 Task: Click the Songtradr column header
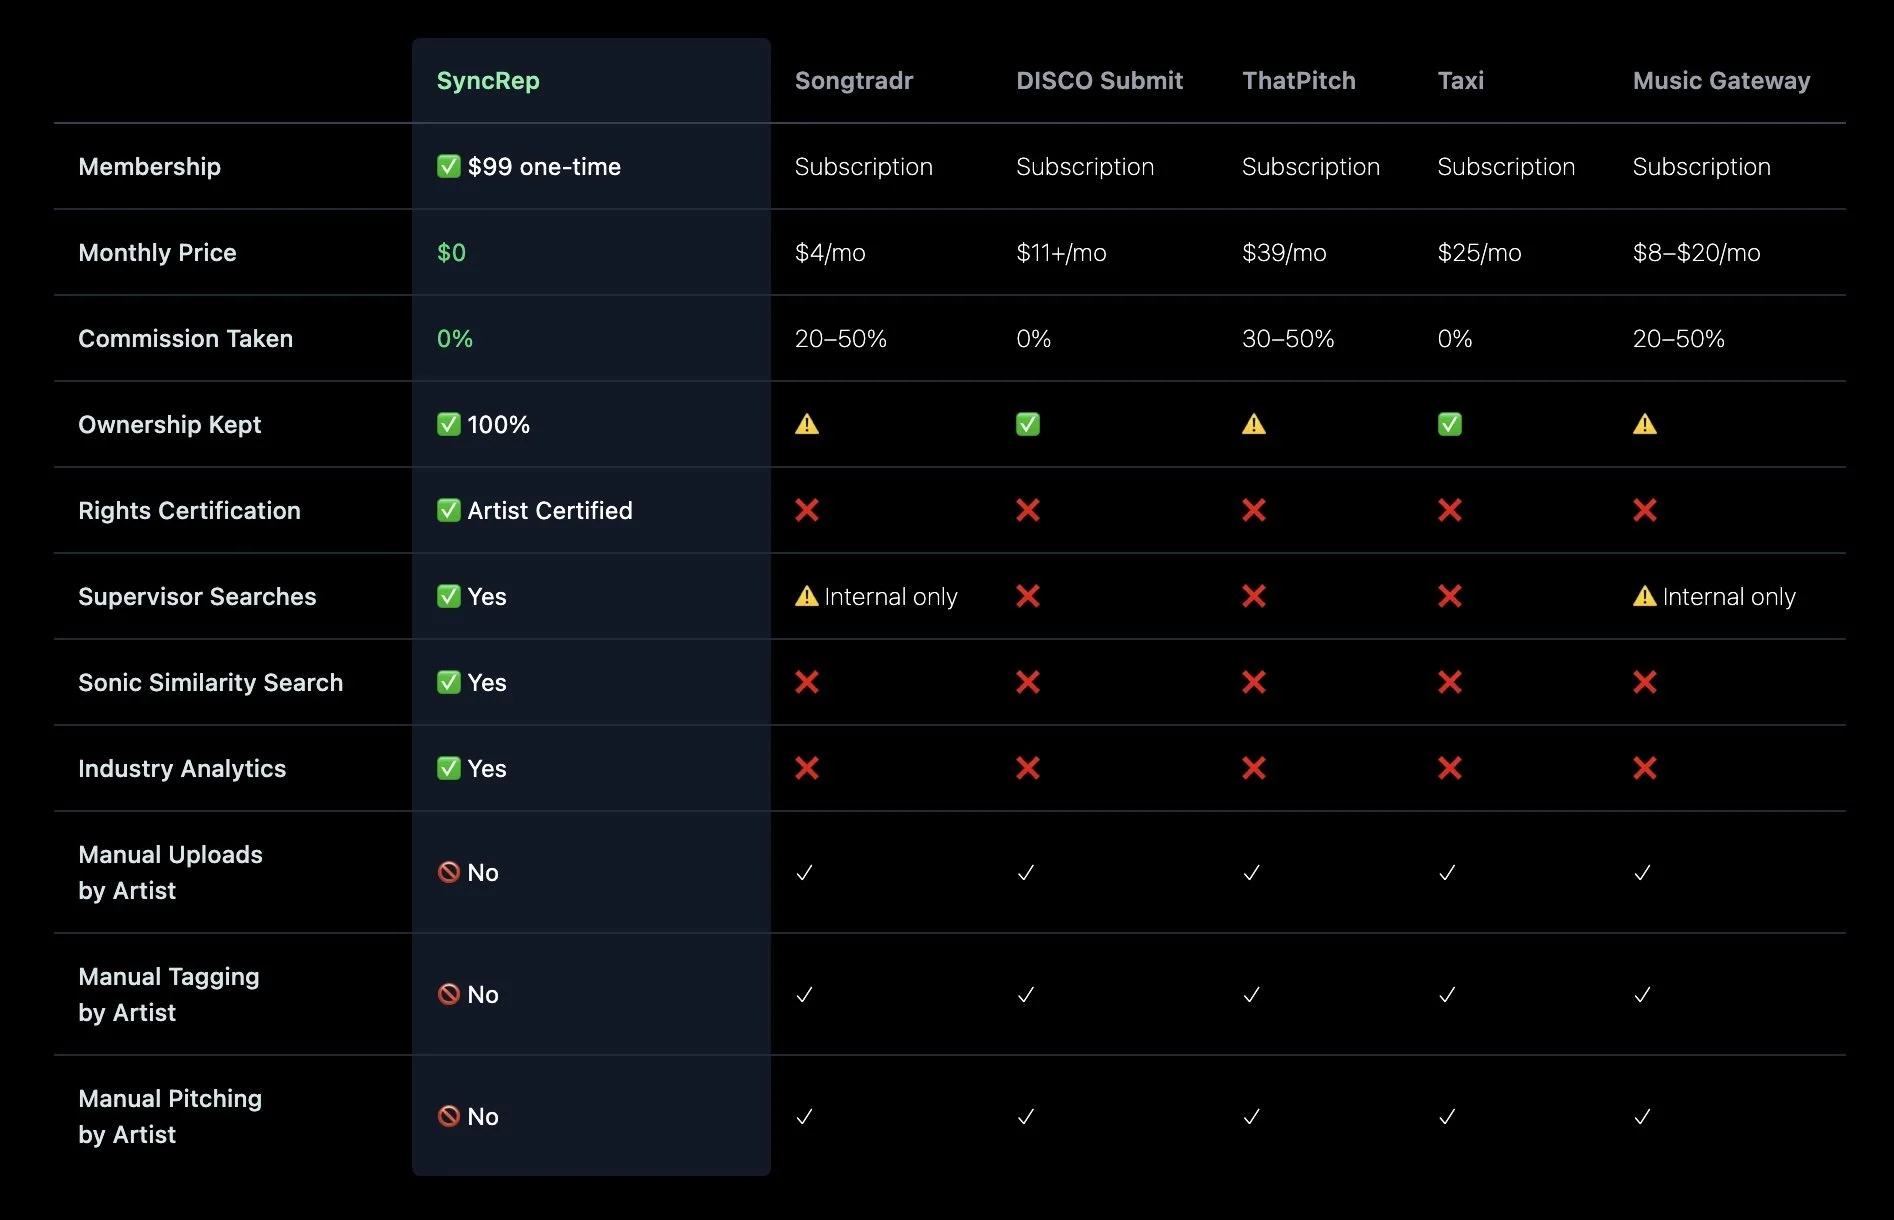point(854,81)
